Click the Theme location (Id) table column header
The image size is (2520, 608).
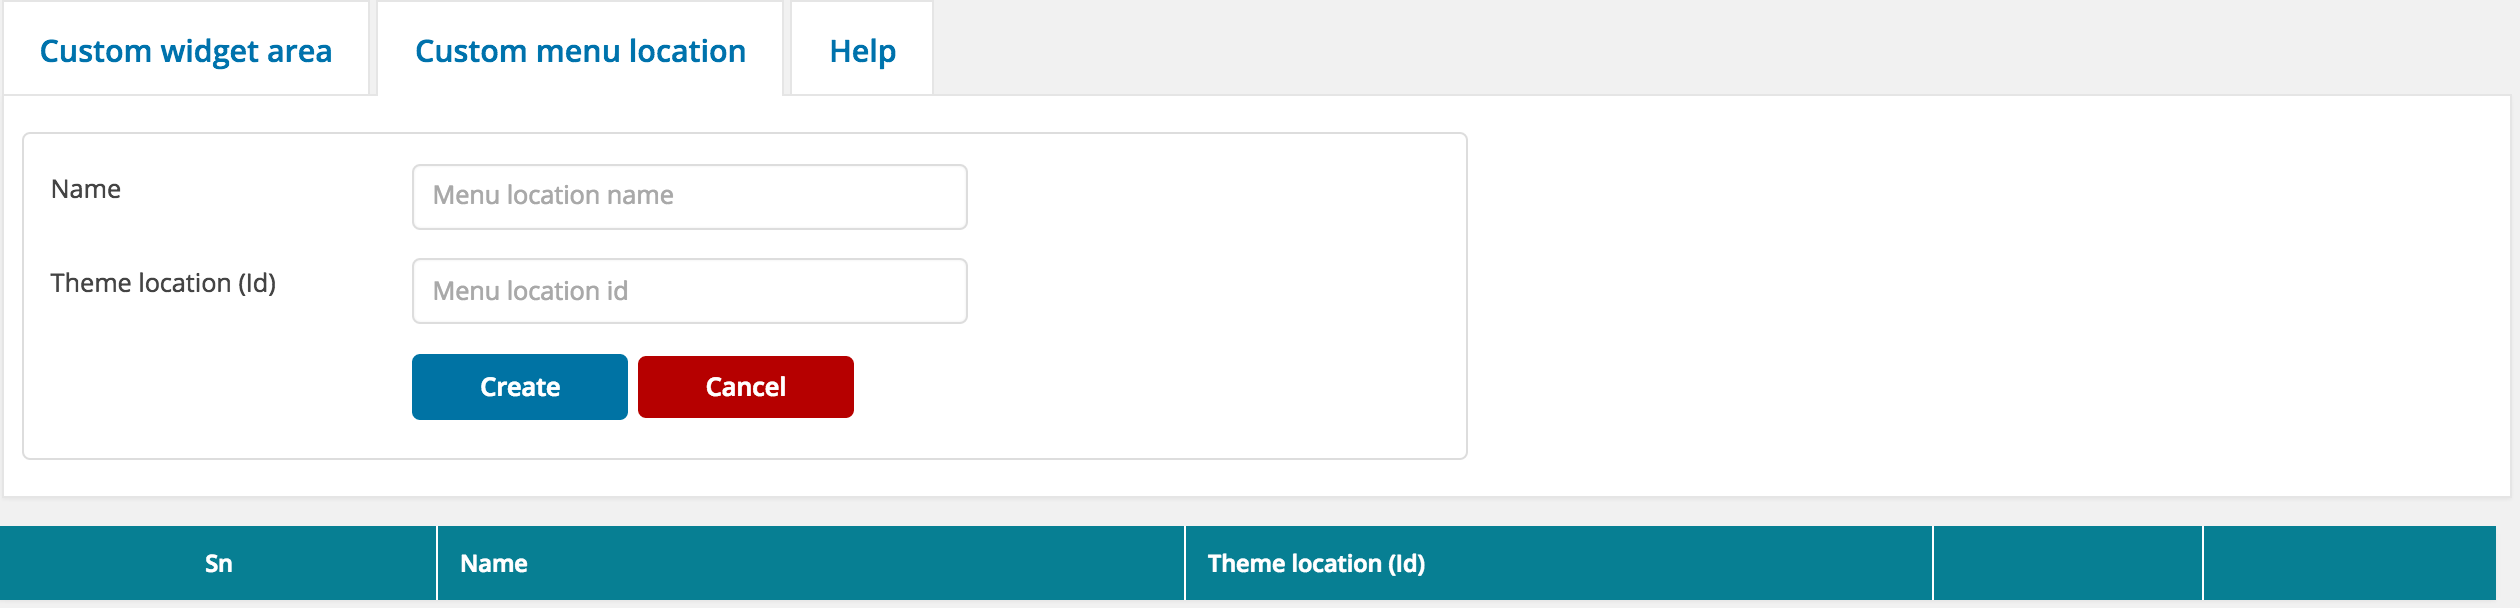[x=1559, y=563]
